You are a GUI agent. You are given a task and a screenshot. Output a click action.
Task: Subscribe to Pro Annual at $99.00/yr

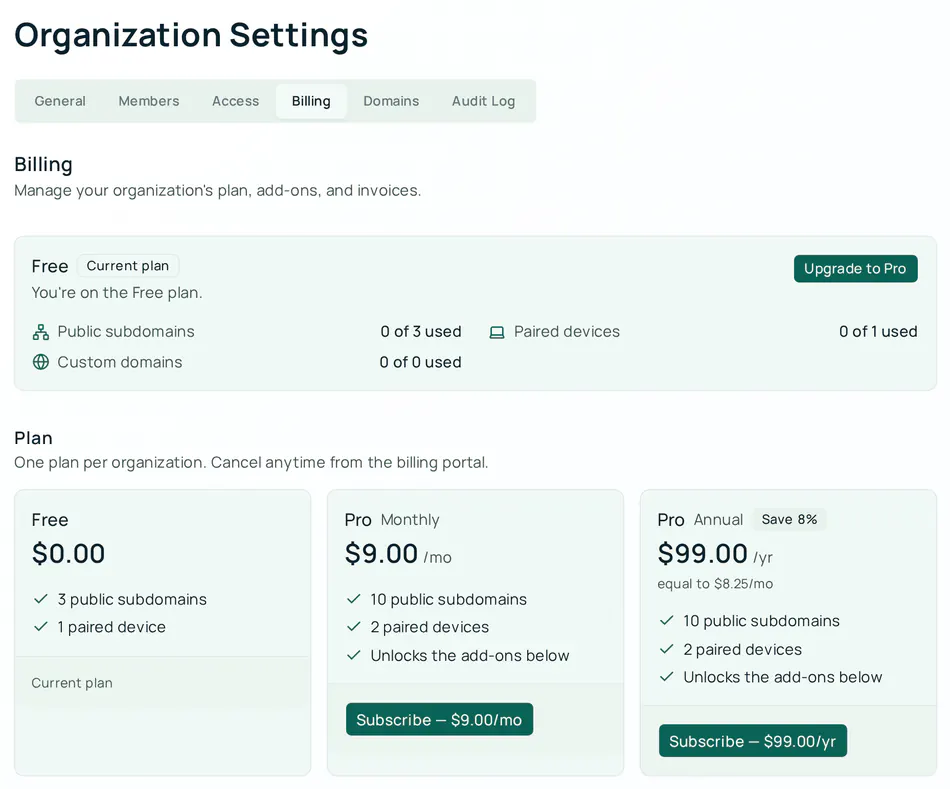tap(752, 741)
